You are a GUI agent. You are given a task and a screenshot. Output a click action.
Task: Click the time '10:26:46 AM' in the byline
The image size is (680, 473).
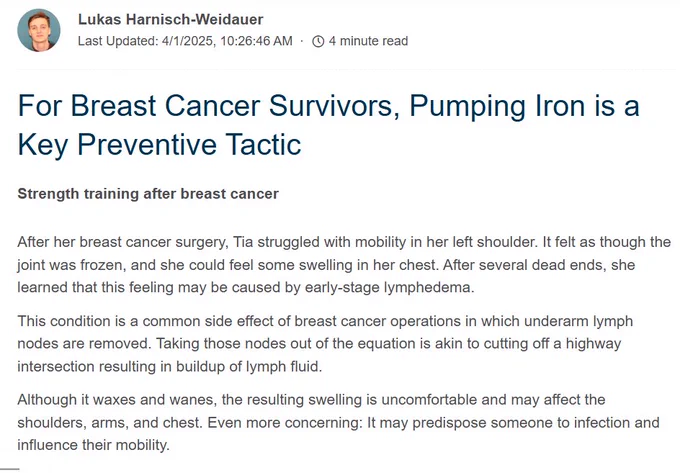tap(256, 41)
